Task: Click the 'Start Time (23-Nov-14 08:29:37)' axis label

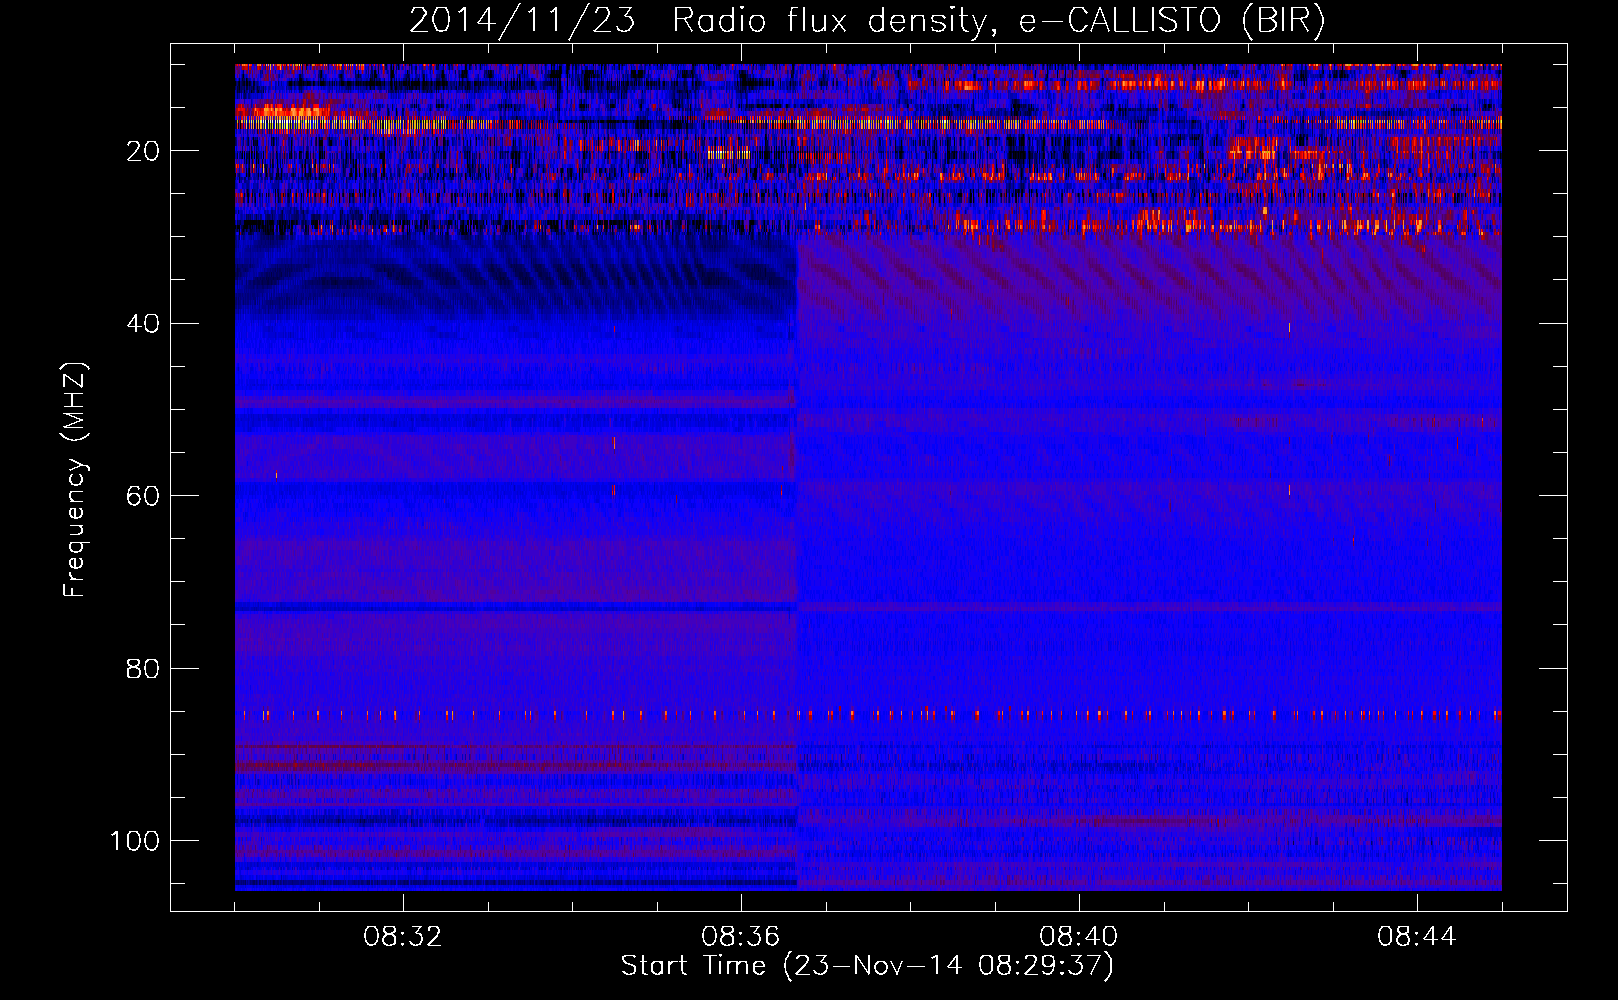Action: coord(867,966)
